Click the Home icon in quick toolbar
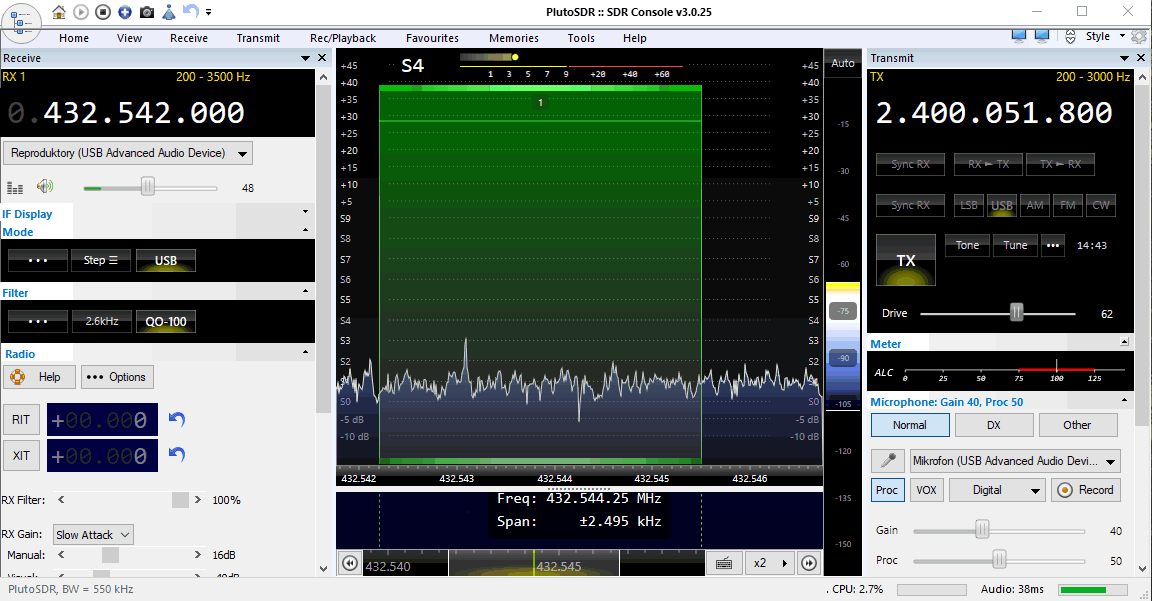 pyautogui.click(x=59, y=12)
